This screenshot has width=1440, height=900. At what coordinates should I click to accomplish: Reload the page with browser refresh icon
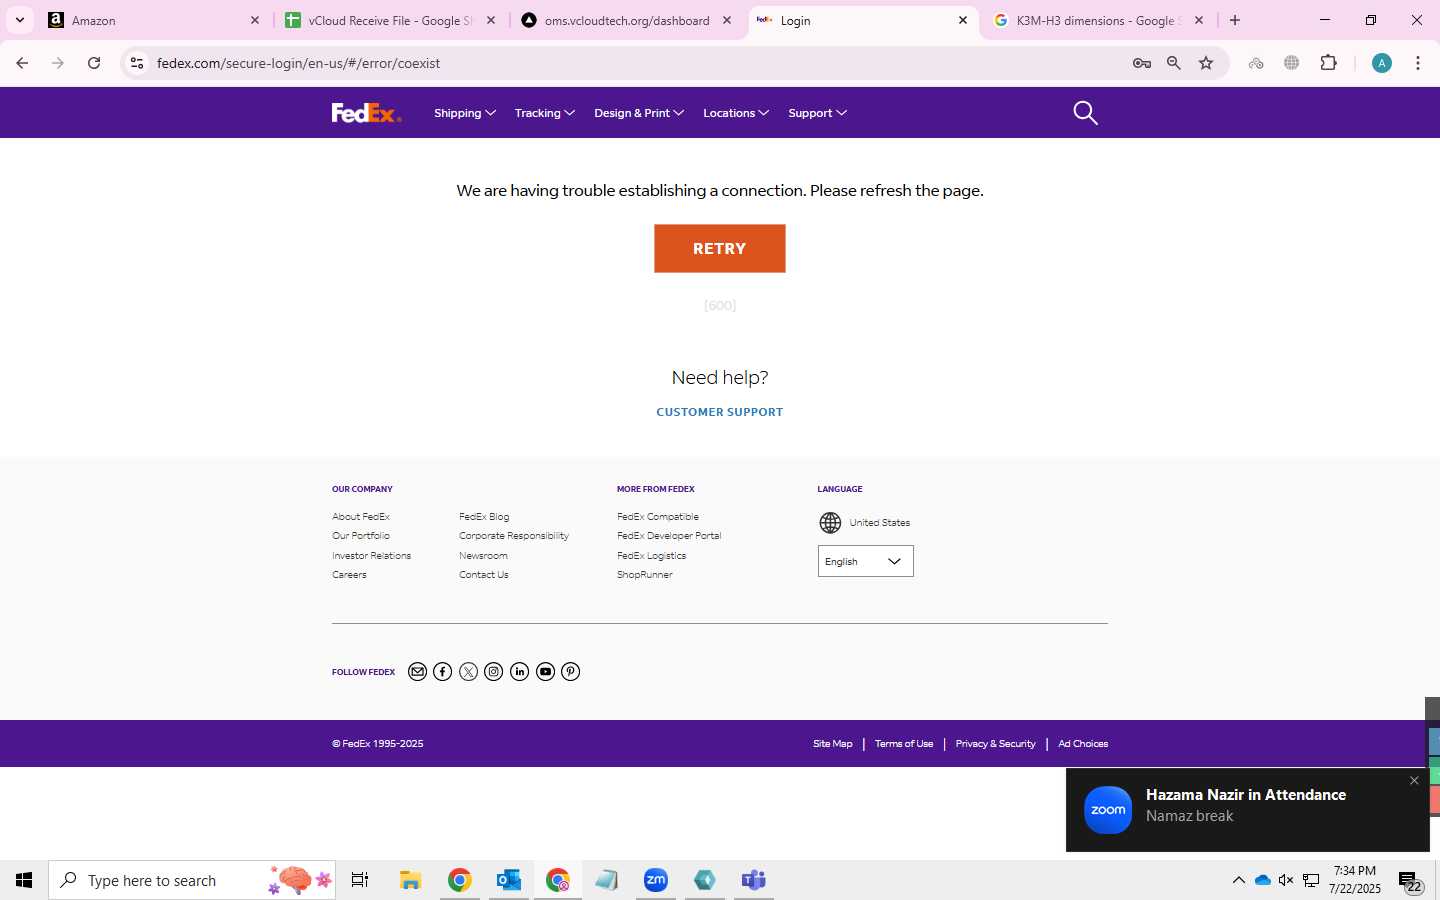coord(94,63)
